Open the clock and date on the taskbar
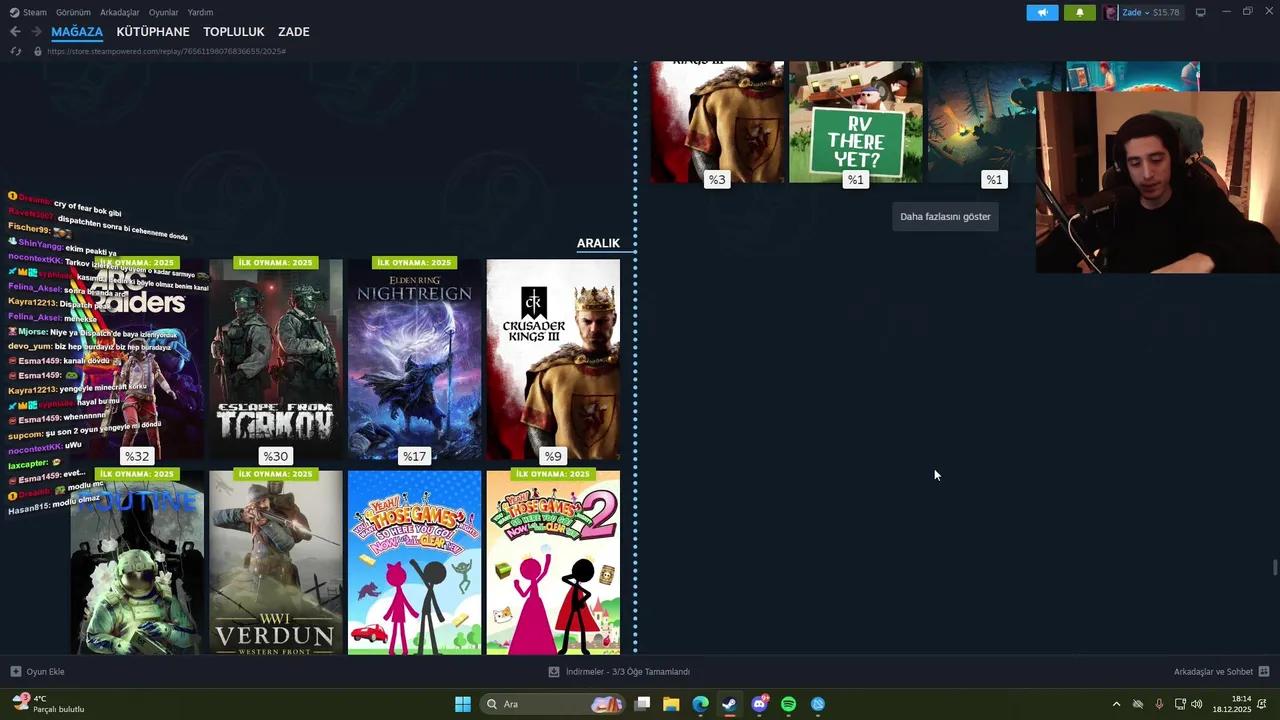Screen dimensions: 1280x720 click(x=1234, y=704)
